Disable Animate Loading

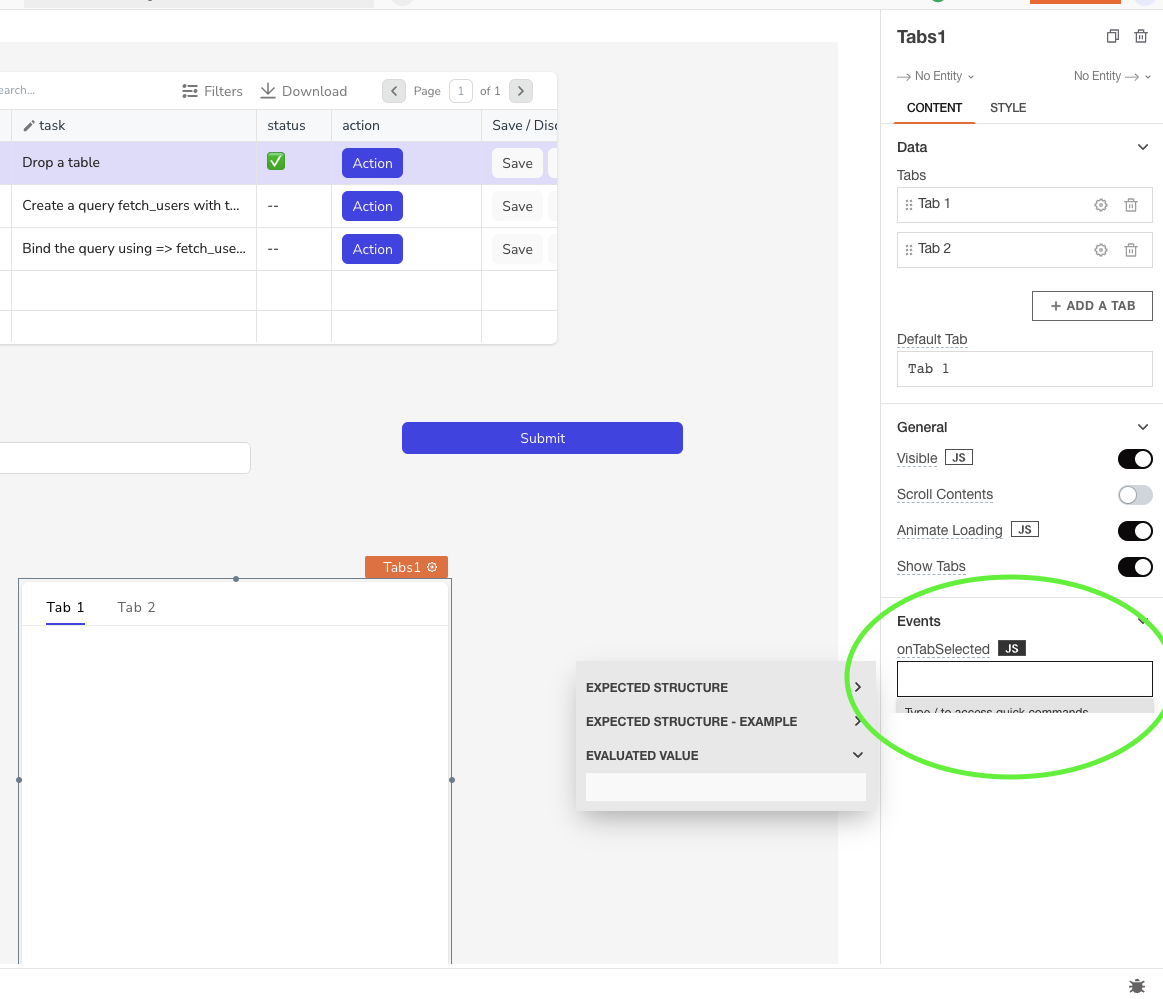click(x=1135, y=531)
